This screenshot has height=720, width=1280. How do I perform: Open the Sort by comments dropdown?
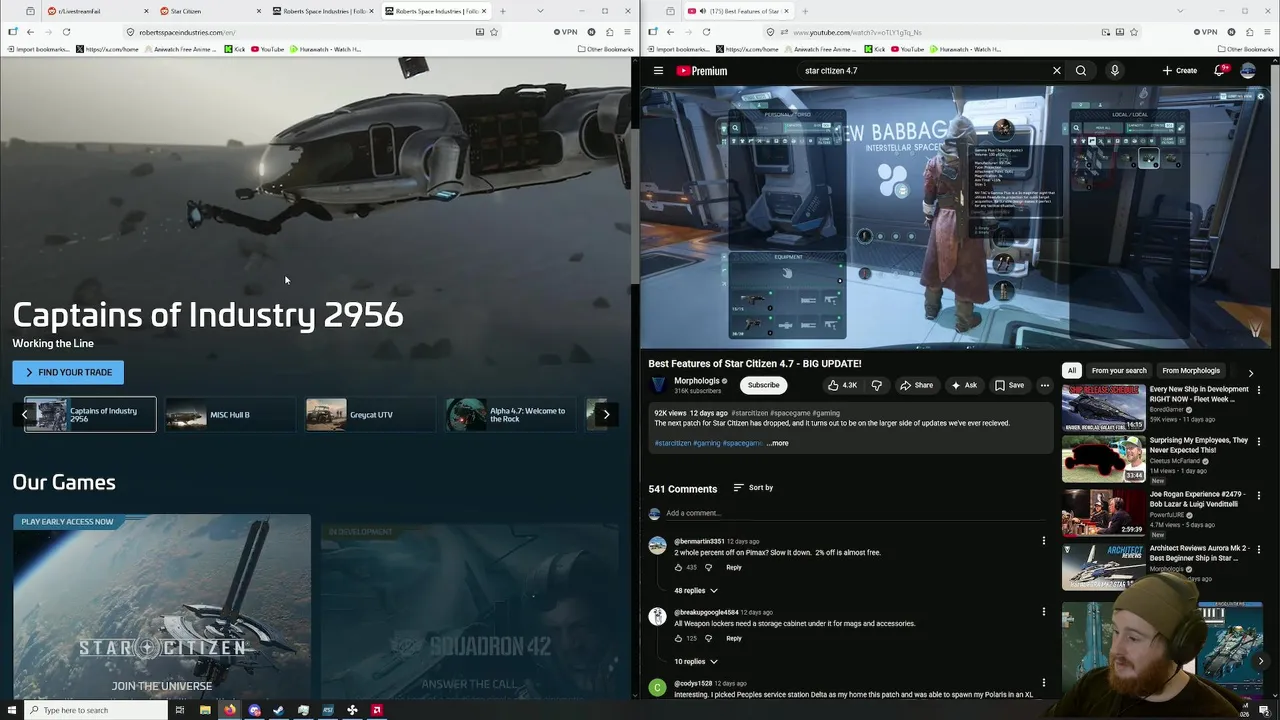coord(753,488)
